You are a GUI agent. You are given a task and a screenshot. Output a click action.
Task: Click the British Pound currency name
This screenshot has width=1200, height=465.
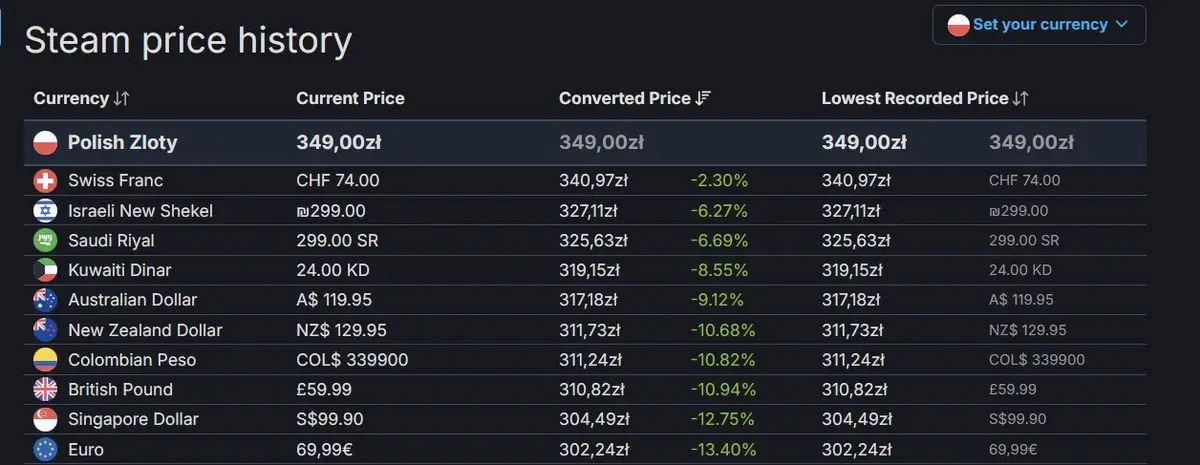pyautogui.click(x=120, y=390)
